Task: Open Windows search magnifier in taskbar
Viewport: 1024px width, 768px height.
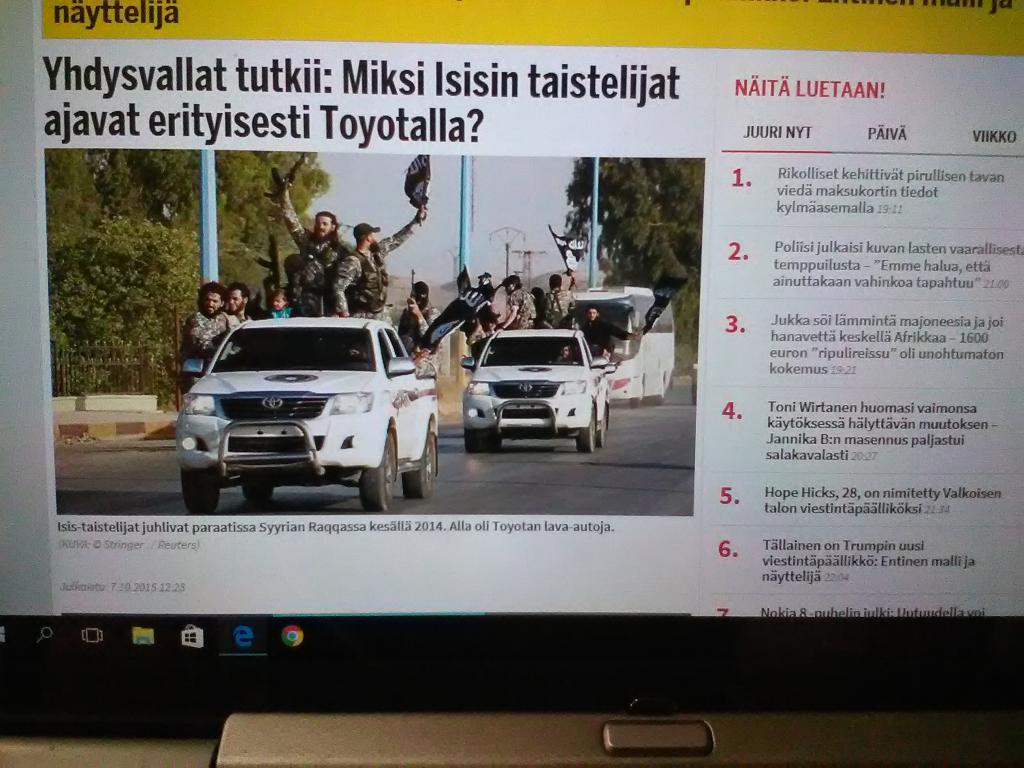Action: (44, 634)
